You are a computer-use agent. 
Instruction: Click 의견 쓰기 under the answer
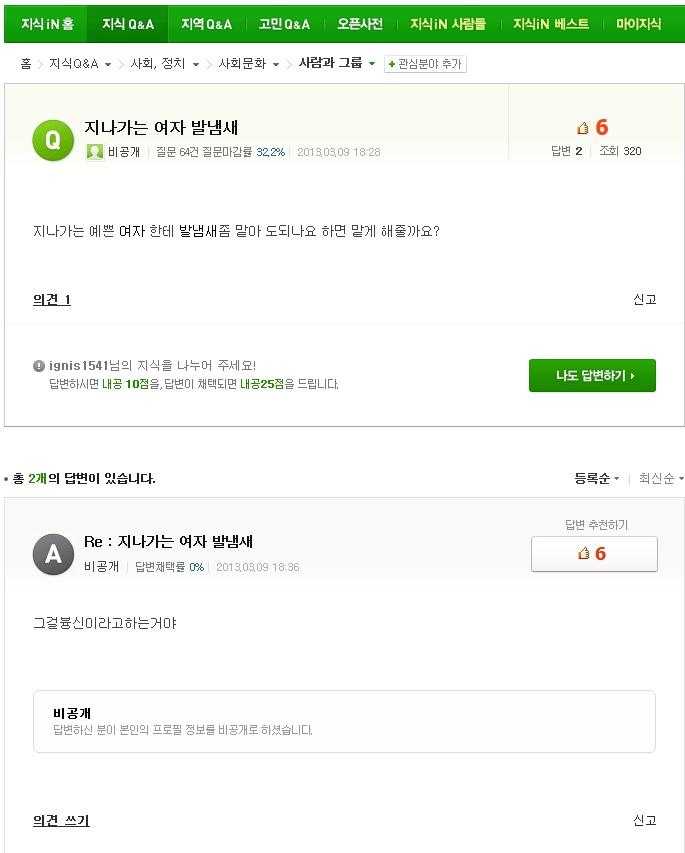(61, 820)
